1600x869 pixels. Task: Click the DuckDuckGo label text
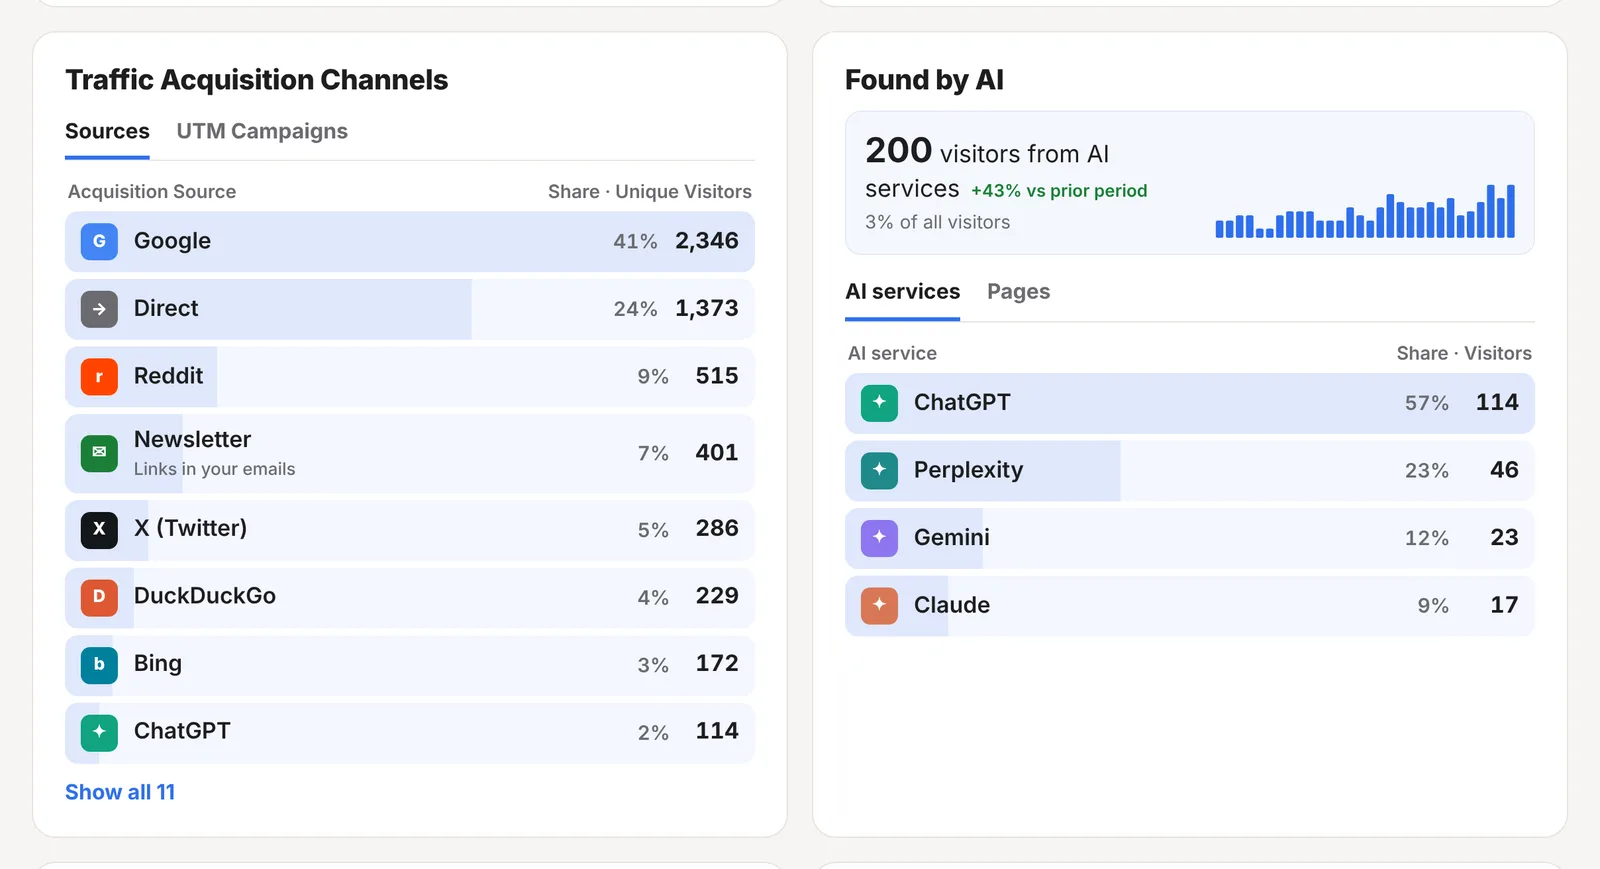point(205,596)
